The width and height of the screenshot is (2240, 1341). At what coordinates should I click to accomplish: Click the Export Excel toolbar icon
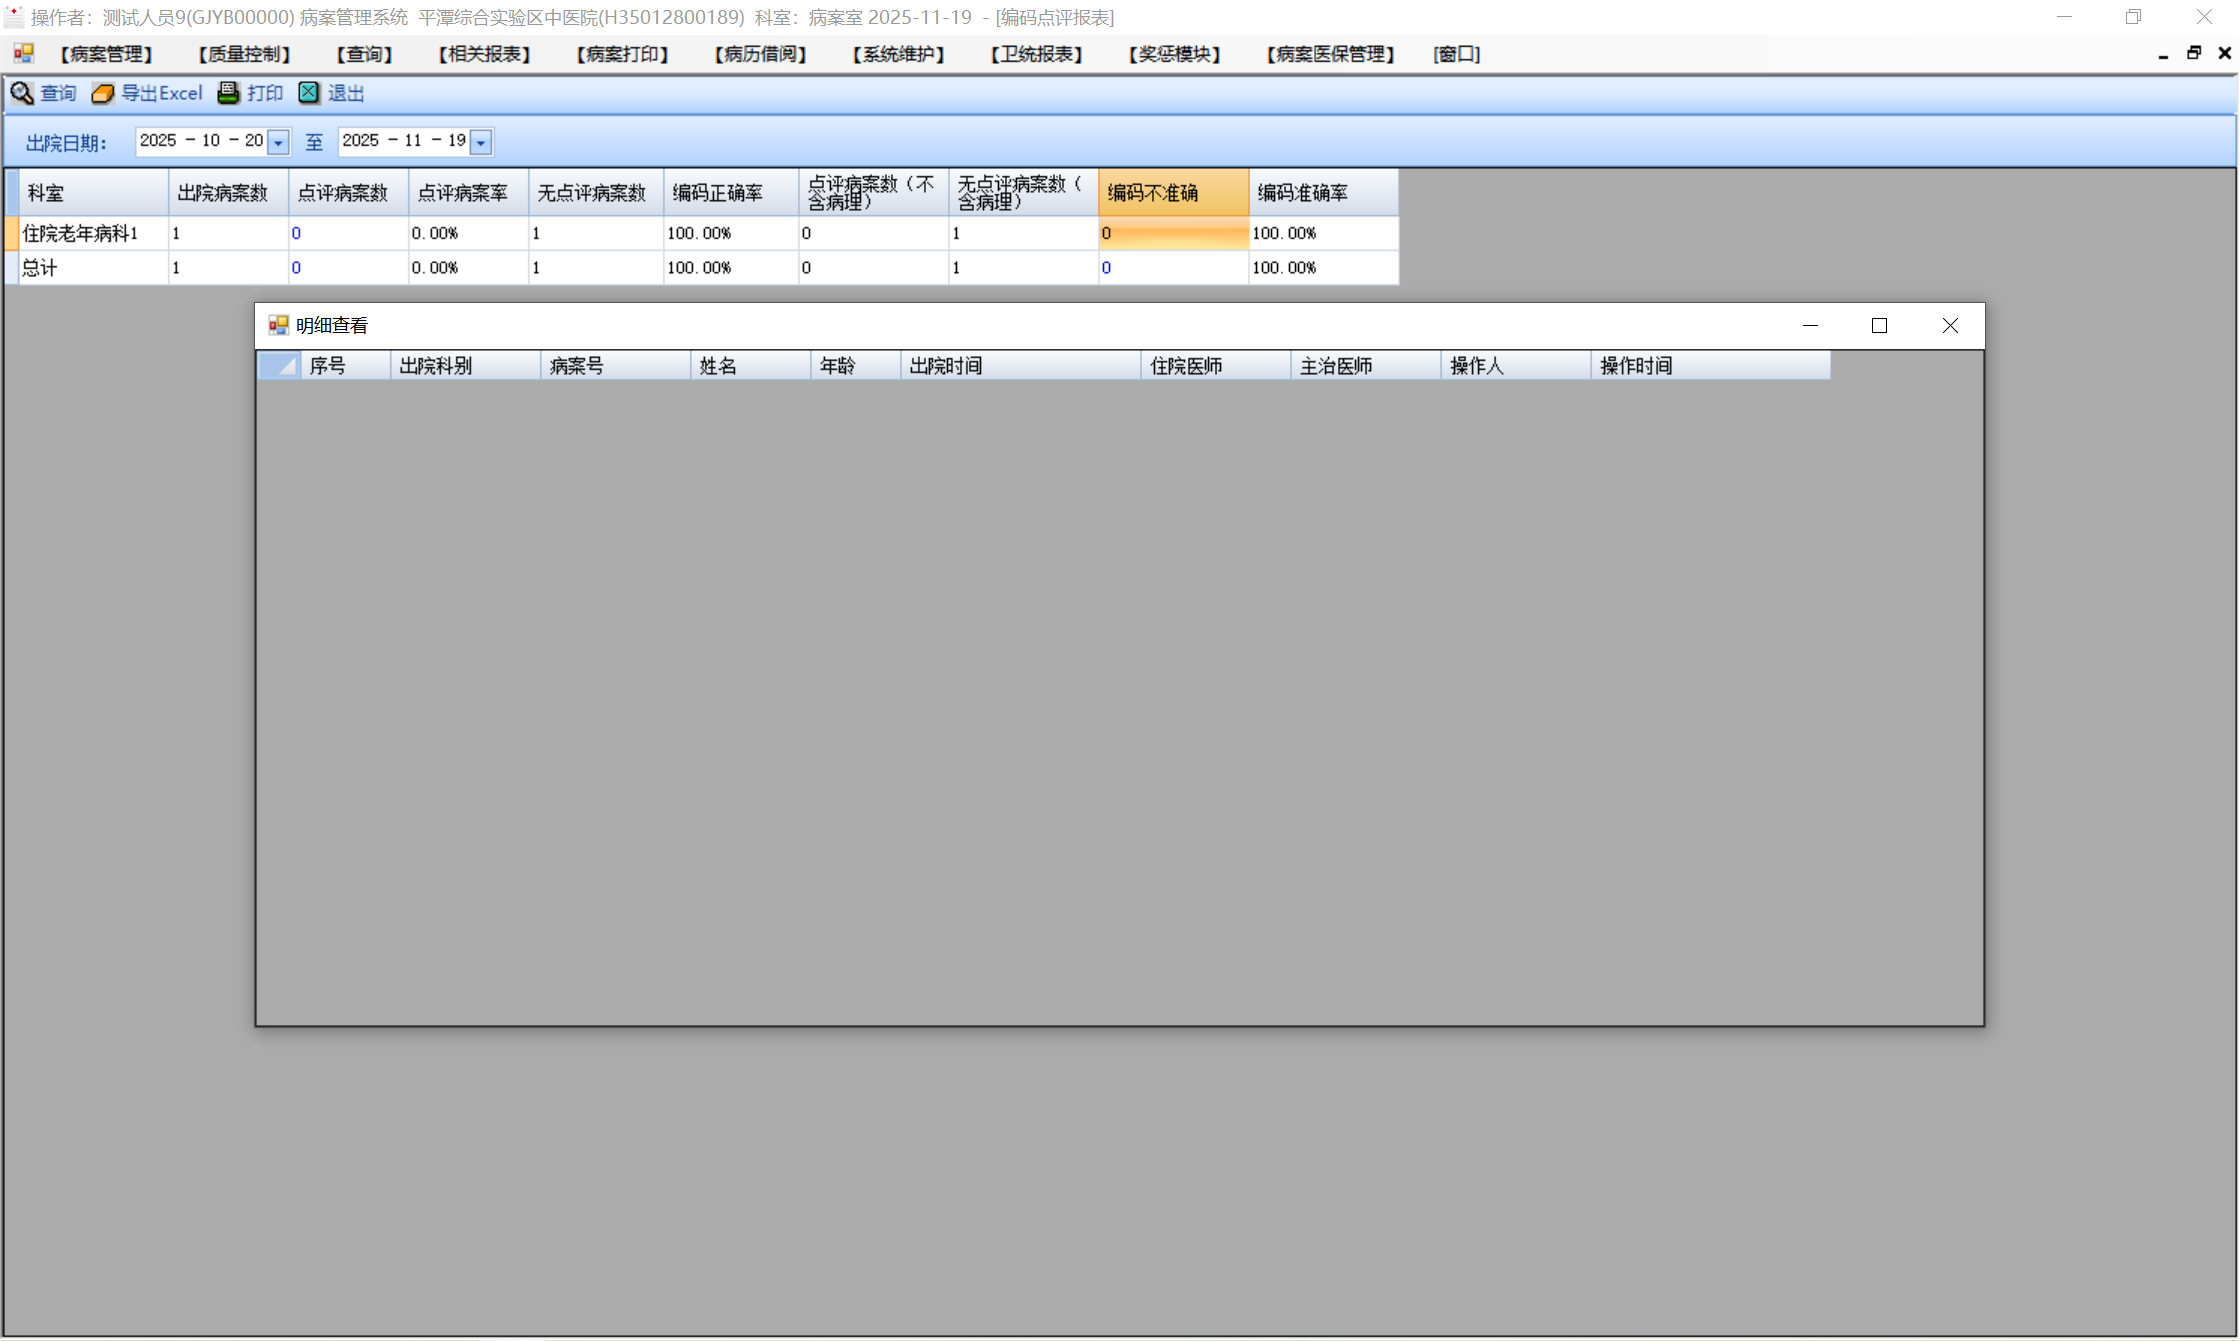[x=103, y=93]
